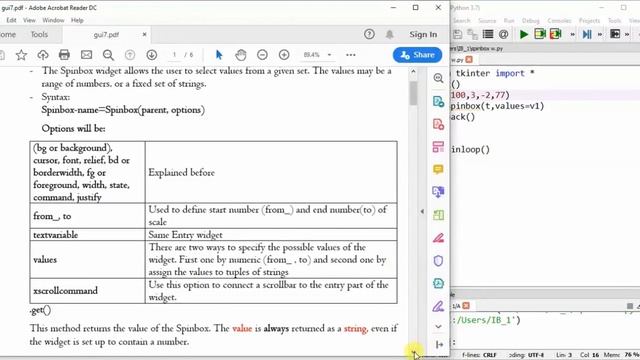Viewport: 640px width, 360px height.
Task: Click the 'textvariable' table cell
Action: pos(87,235)
